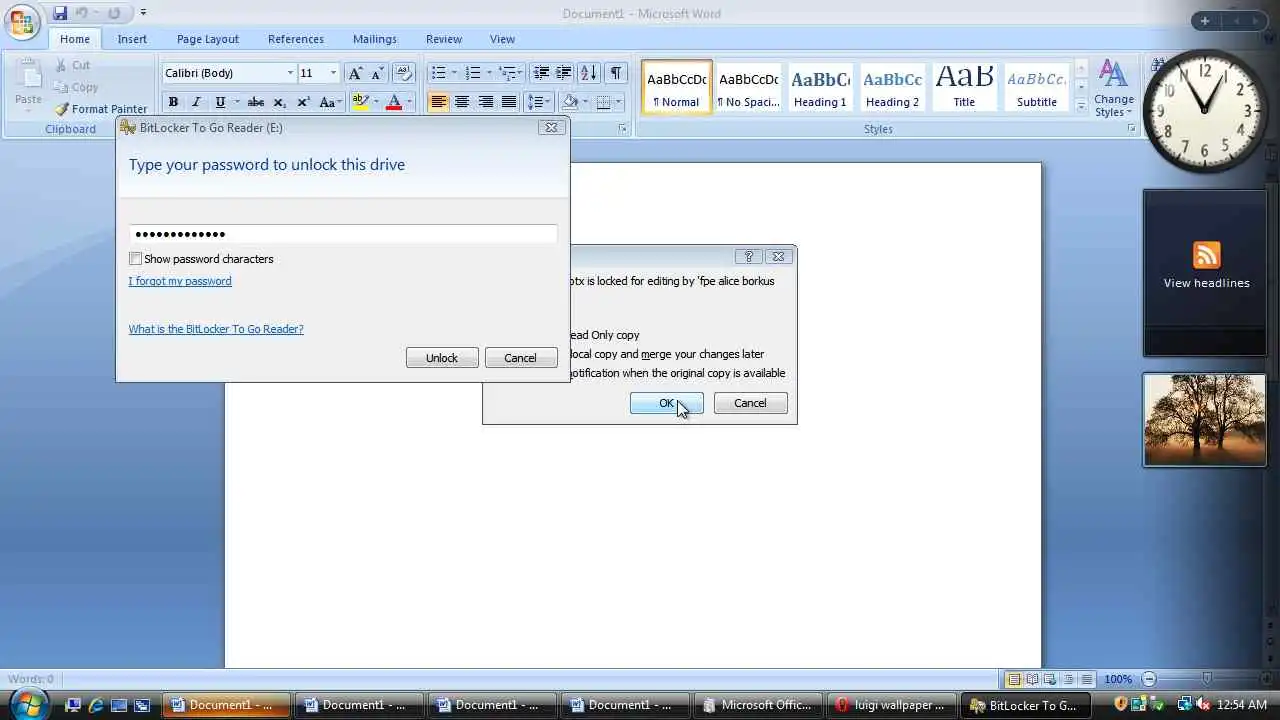Click the Unlock button

click(x=442, y=358)
